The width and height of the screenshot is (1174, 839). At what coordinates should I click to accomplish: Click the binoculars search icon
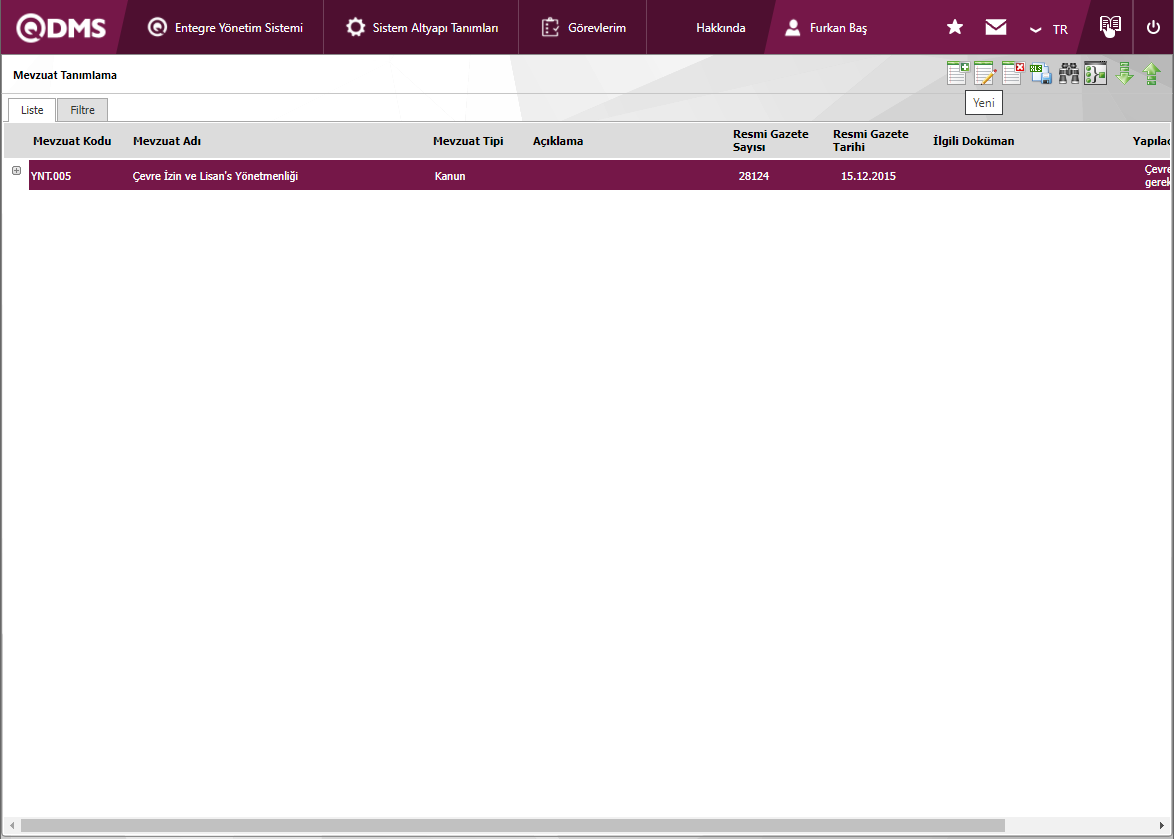click(x=1068, y=73)
